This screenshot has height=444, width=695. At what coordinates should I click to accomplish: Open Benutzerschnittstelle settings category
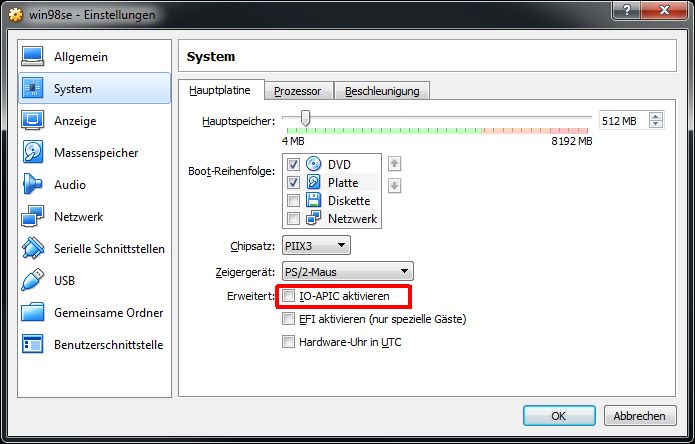point(94,344)
